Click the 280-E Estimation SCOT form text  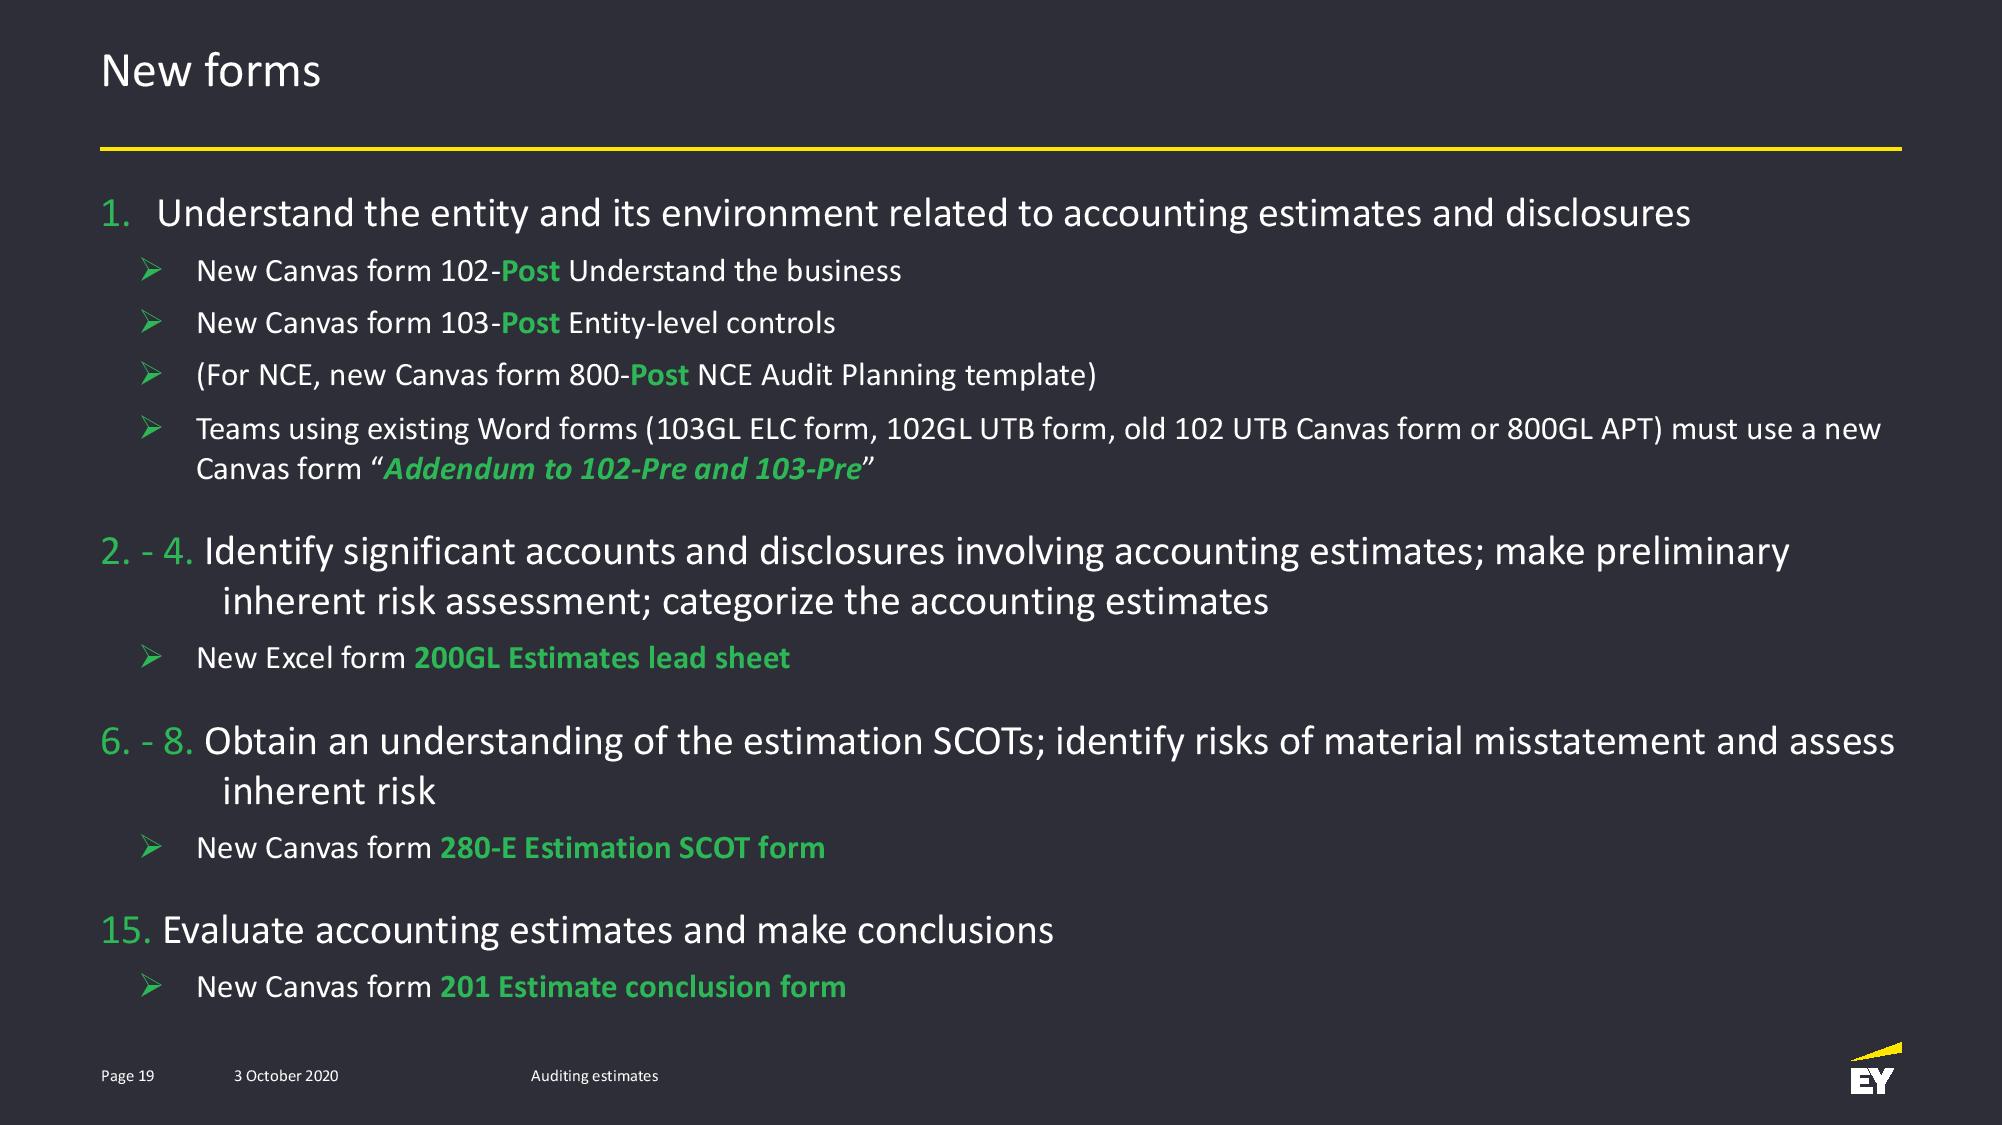[x=633, y=848]
